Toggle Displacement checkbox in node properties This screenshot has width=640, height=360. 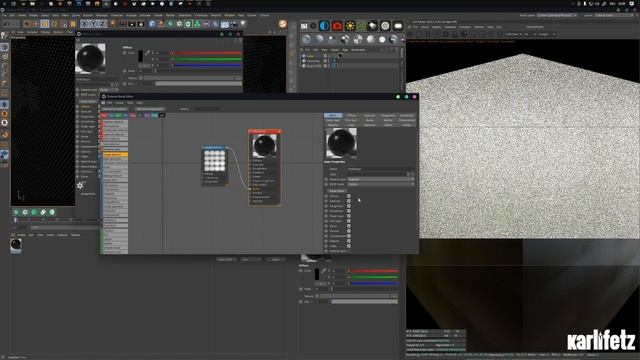point(349,236)
